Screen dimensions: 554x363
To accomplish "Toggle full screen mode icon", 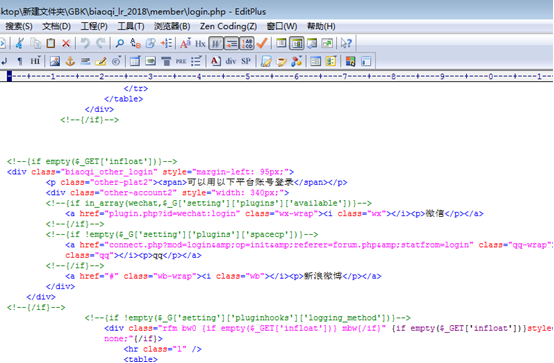I will click(x=327, y=43).
